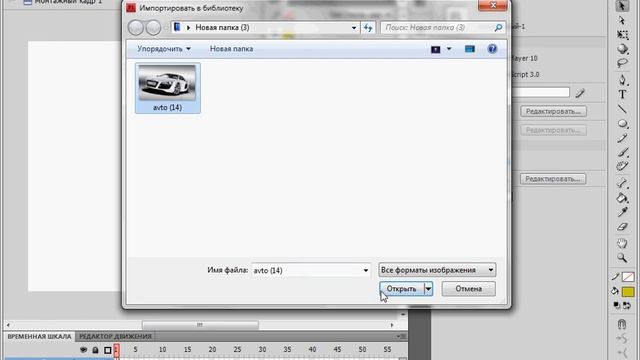Click the Имя файла text field
The image size is (640, 360).
click(306, 270)
